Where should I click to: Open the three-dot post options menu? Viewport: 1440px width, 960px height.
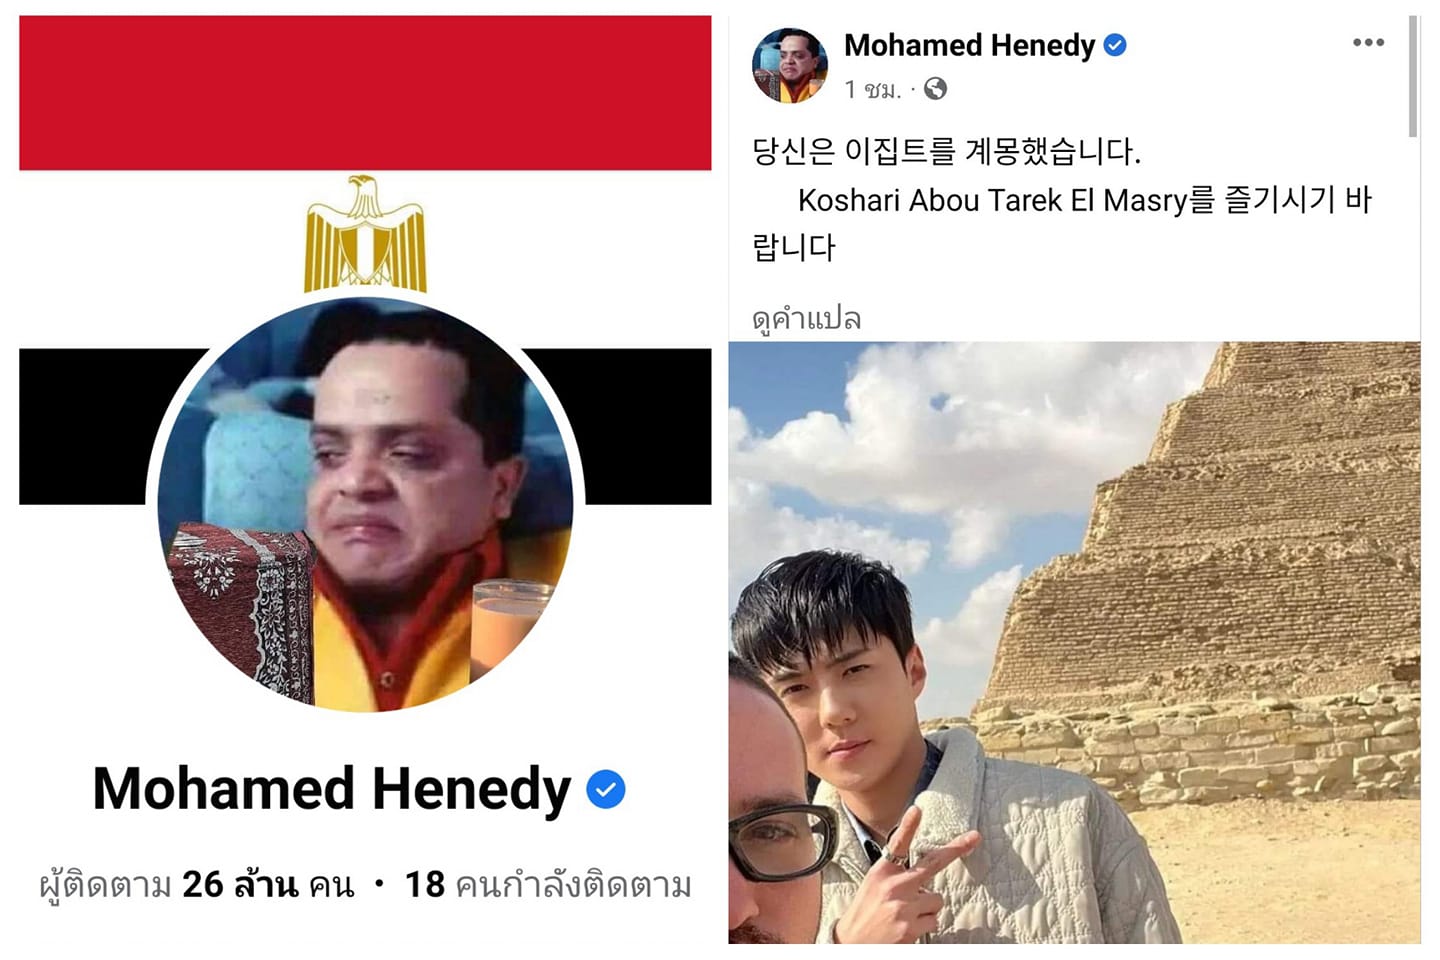click(1368, 43)
